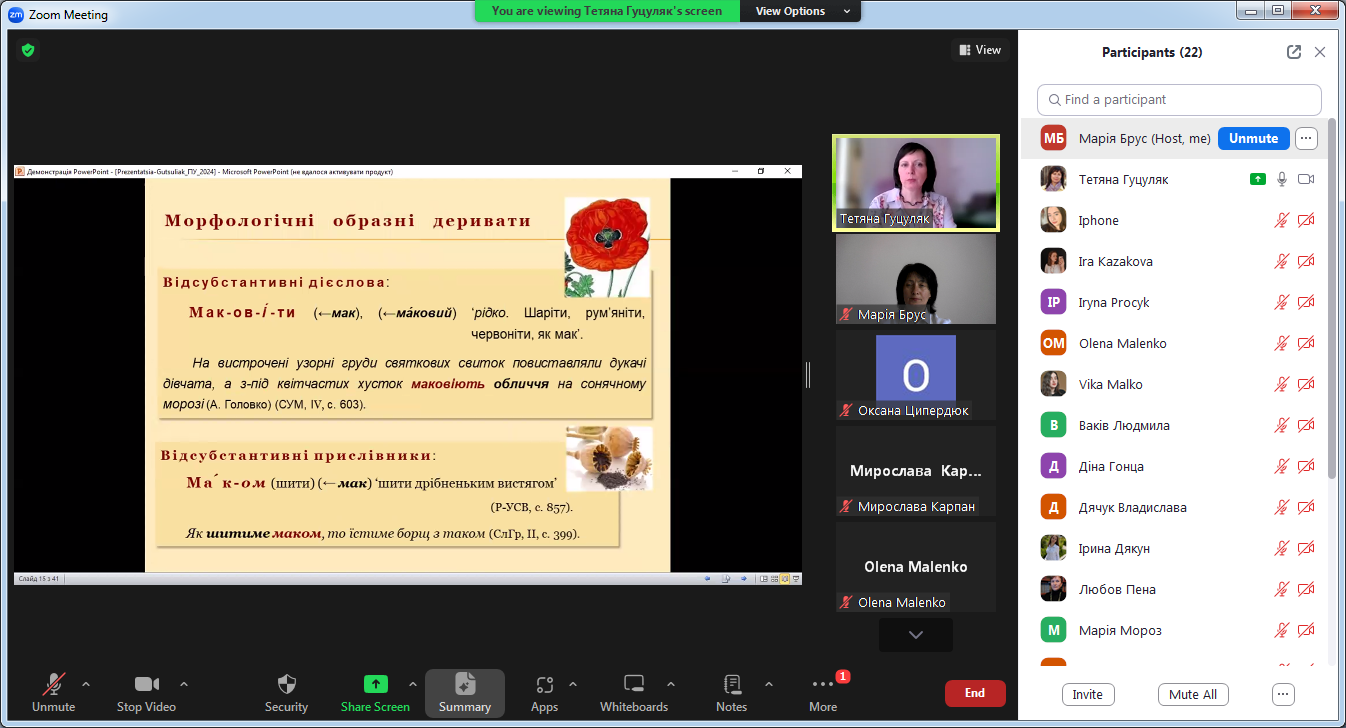This screenshot has height=728, width=1346.
Task: Open the Notes icon
Action: pos(731,685)
